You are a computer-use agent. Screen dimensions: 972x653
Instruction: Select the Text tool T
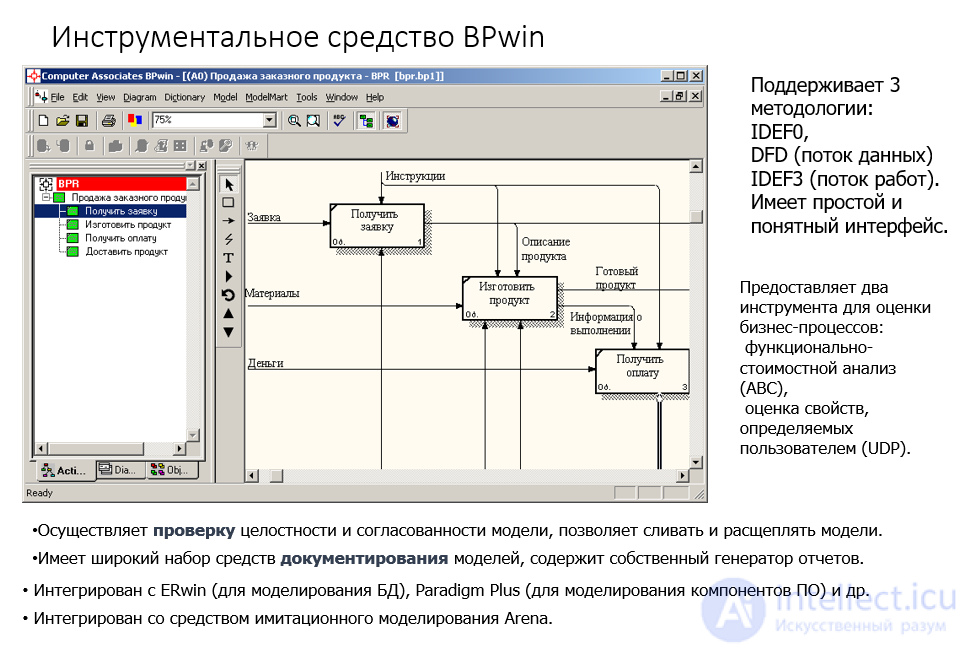click(x=228, y=258)
